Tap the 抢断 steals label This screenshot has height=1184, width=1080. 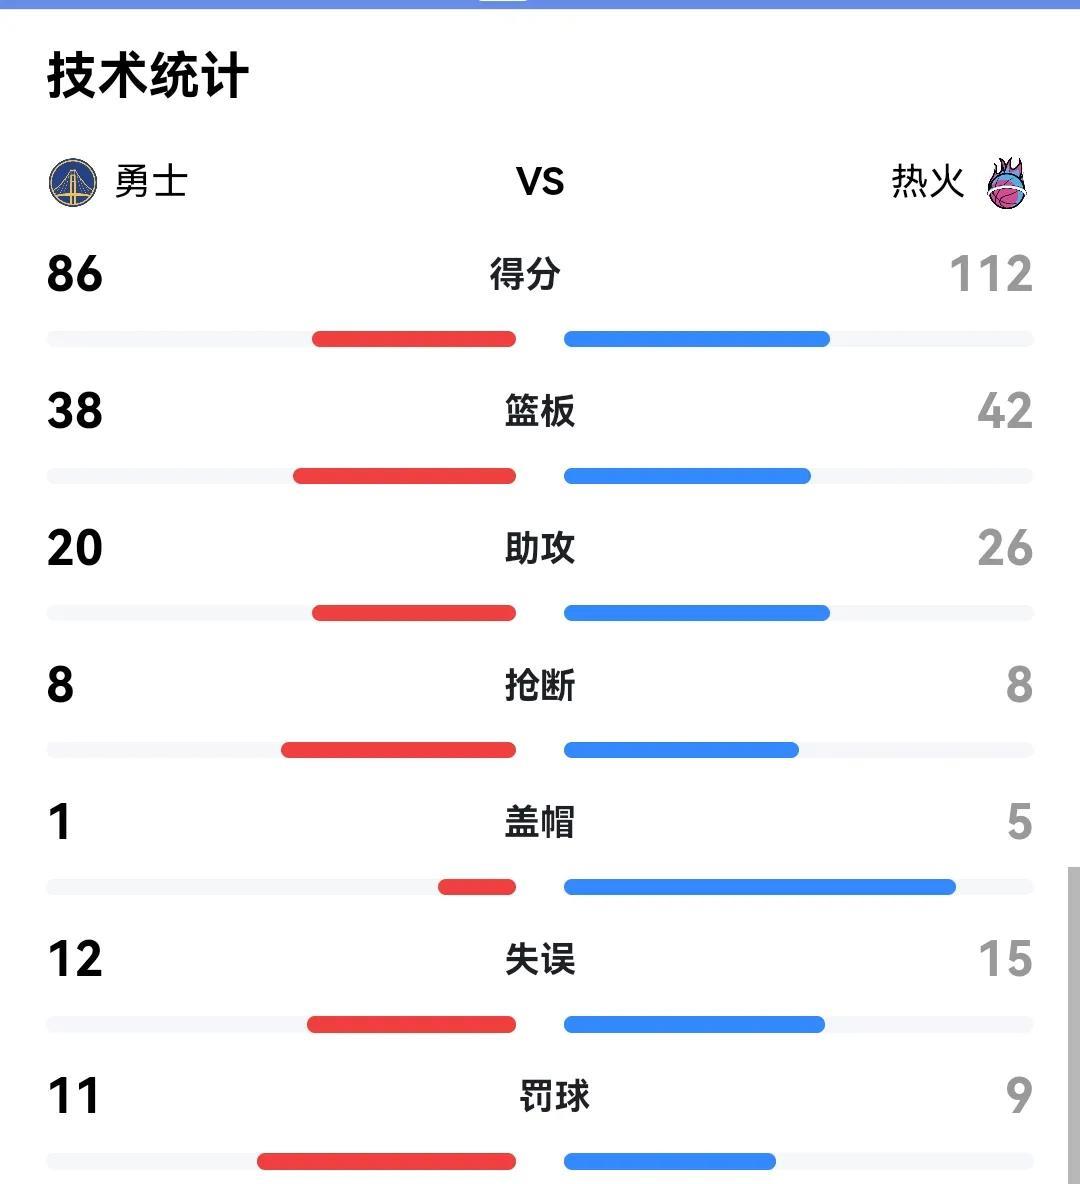pos(540,685)
